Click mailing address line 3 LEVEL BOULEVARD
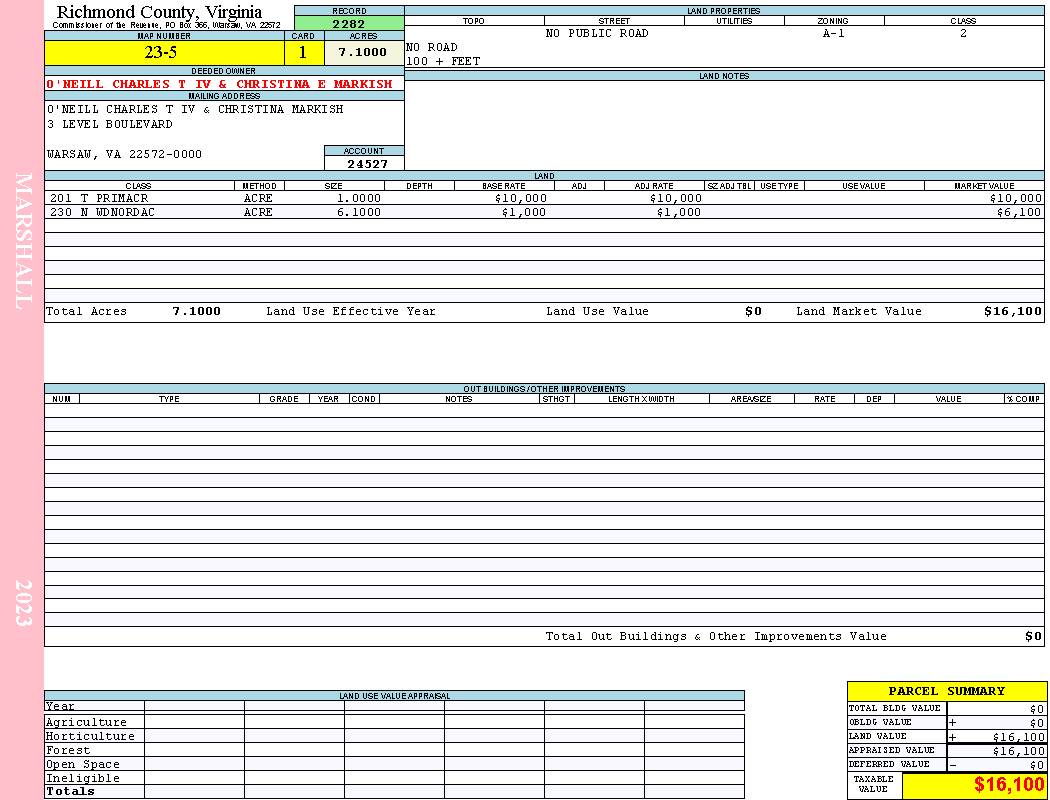The height and width of the screenshot is (800, 1050). tap(110, 125)
